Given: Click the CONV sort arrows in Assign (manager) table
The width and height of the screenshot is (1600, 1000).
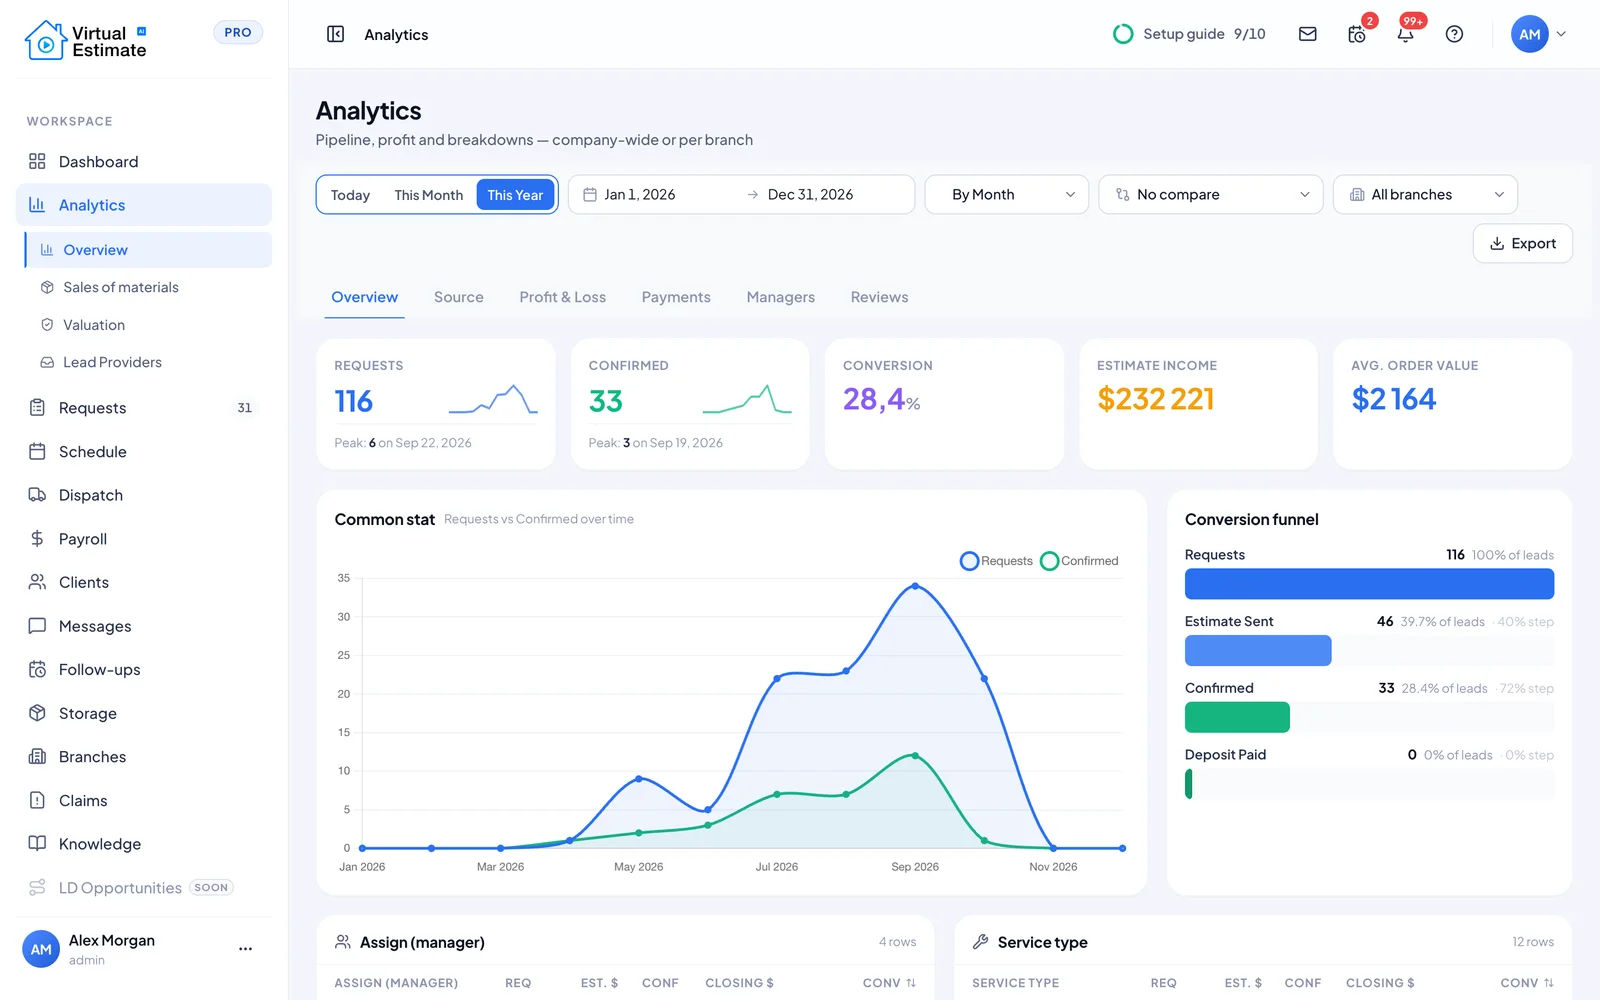Looking at the screenshot, I should click(911, 983).
